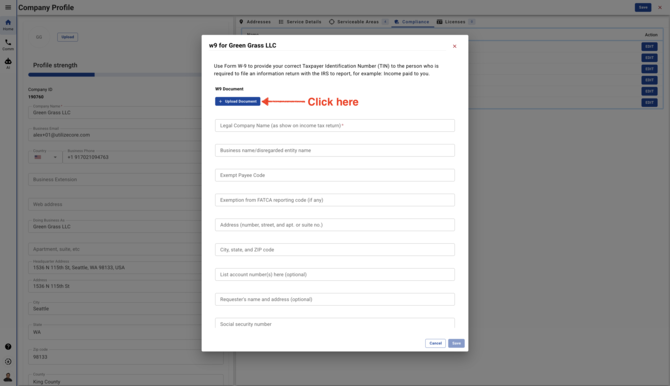Click the GG company logo avatar
The width and height of the screenshot is (670, 386).
39,37
